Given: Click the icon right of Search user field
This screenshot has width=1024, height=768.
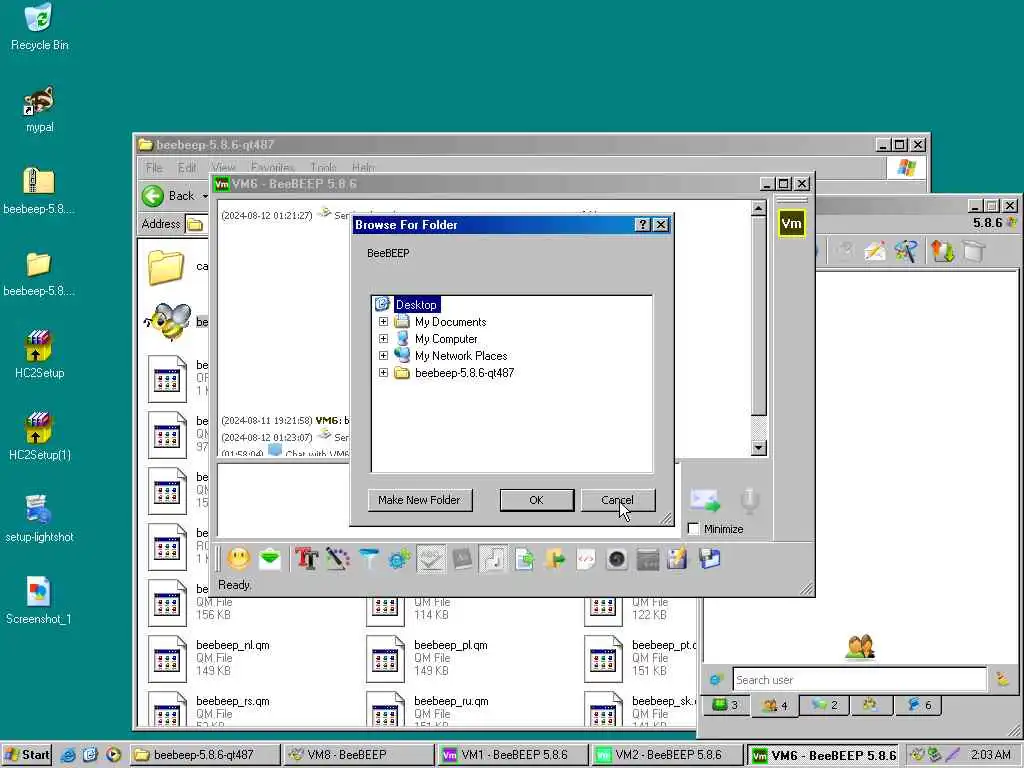Looking at the screenshot, I should click(1002, 679).
